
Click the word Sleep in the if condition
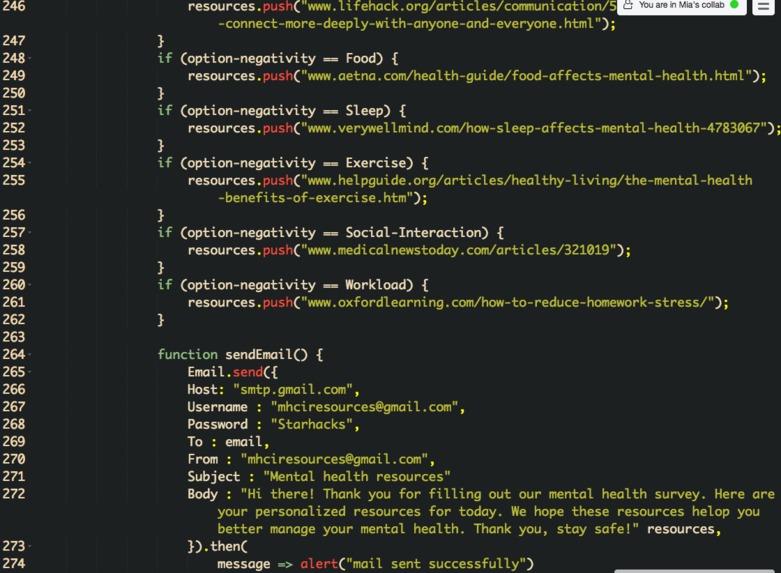(365, 111)
